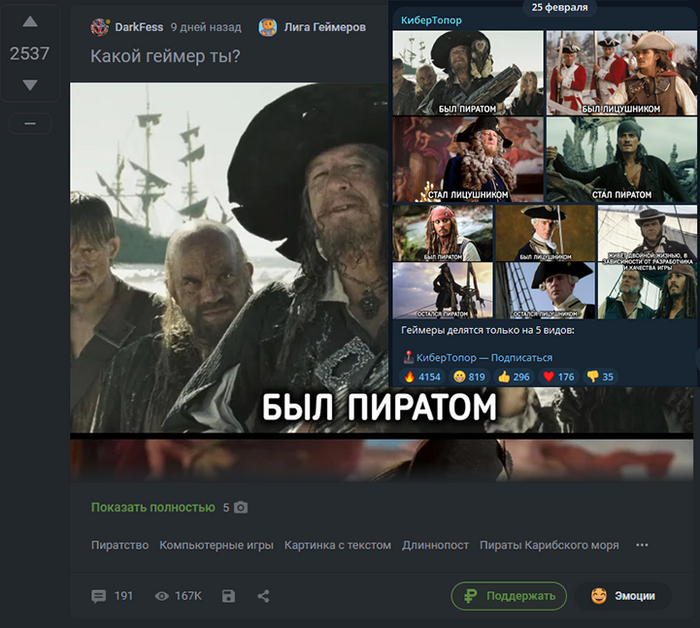Viewport: 700px width, 628px height.
Task: Click the views eye icon
Action: (x=162, y=596)
